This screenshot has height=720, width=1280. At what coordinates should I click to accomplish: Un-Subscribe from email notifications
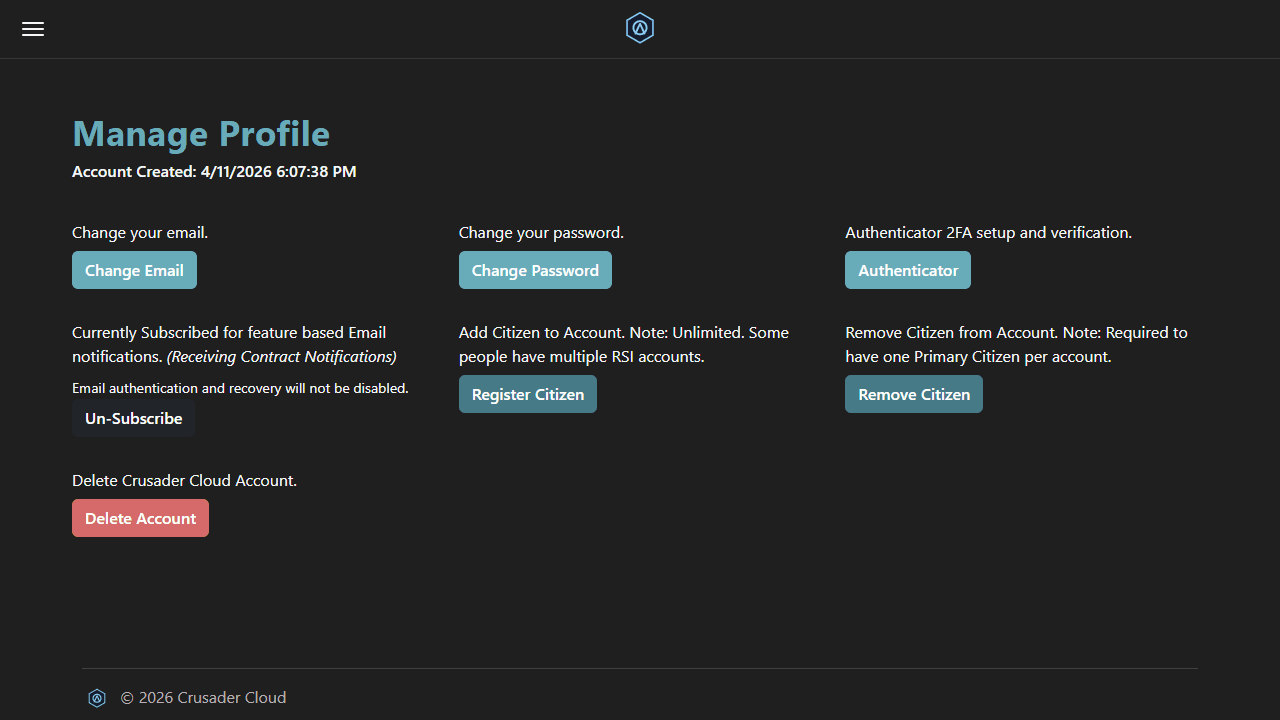[133, 418]
